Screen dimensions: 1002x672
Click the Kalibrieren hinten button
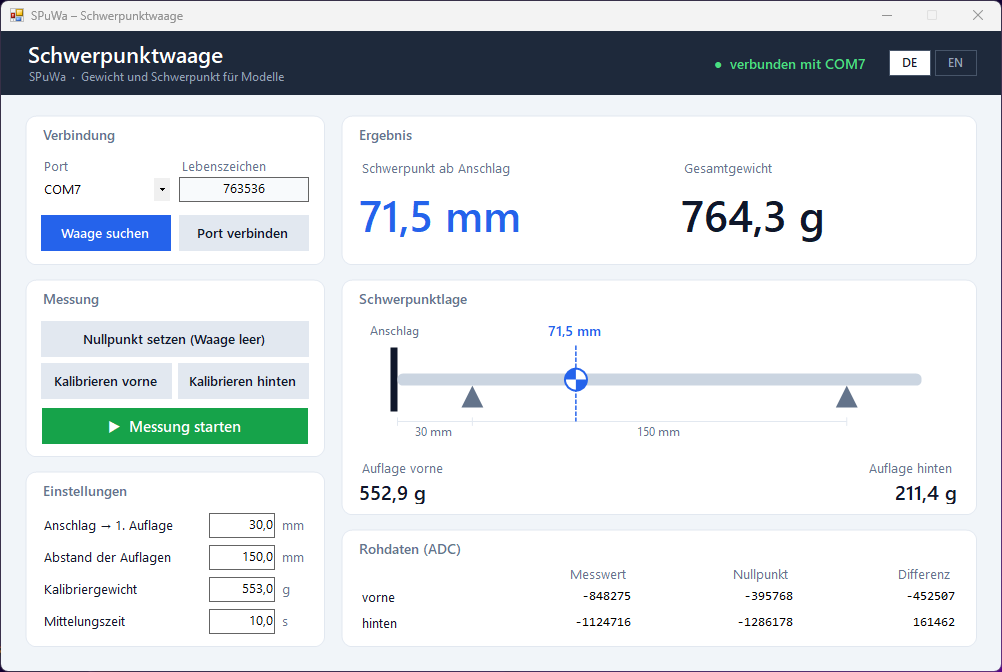click(x=243, y=381)
